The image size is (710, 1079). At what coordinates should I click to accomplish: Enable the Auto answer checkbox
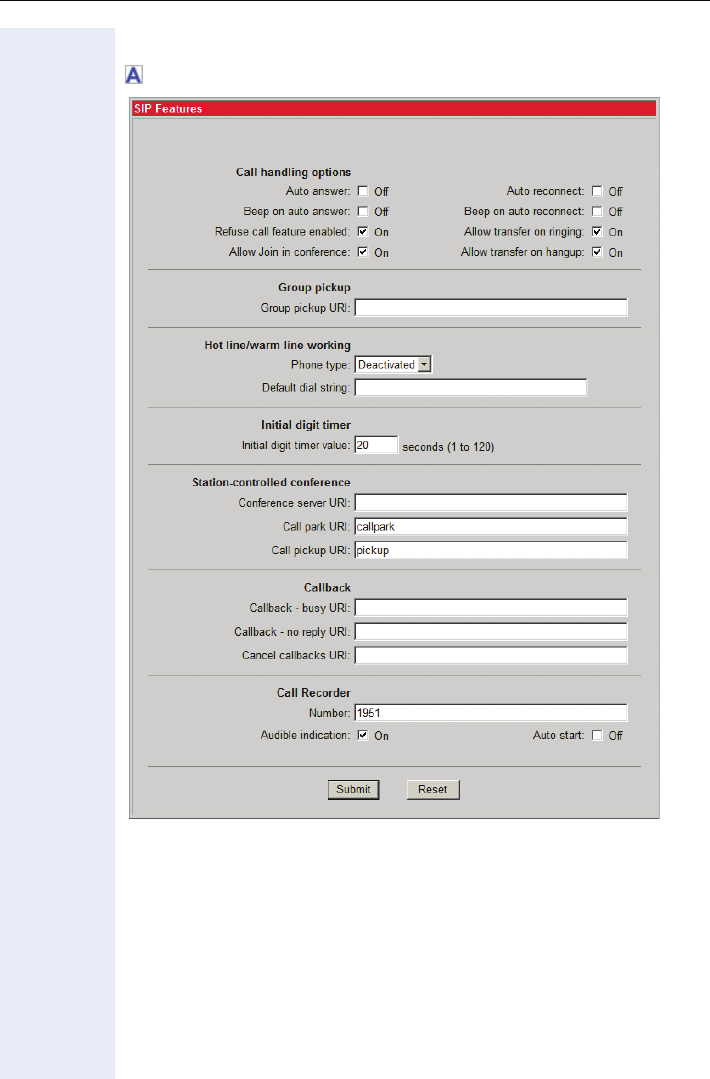click(363, 191)
